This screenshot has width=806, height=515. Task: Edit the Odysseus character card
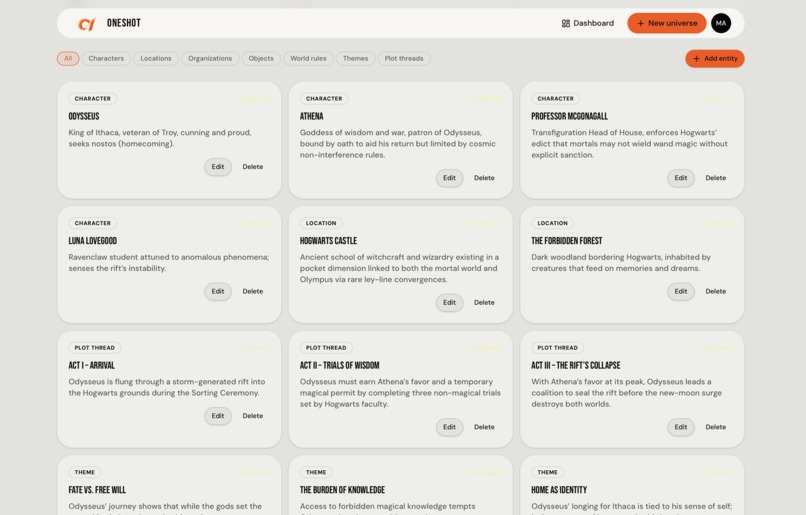tap(218, 167)
